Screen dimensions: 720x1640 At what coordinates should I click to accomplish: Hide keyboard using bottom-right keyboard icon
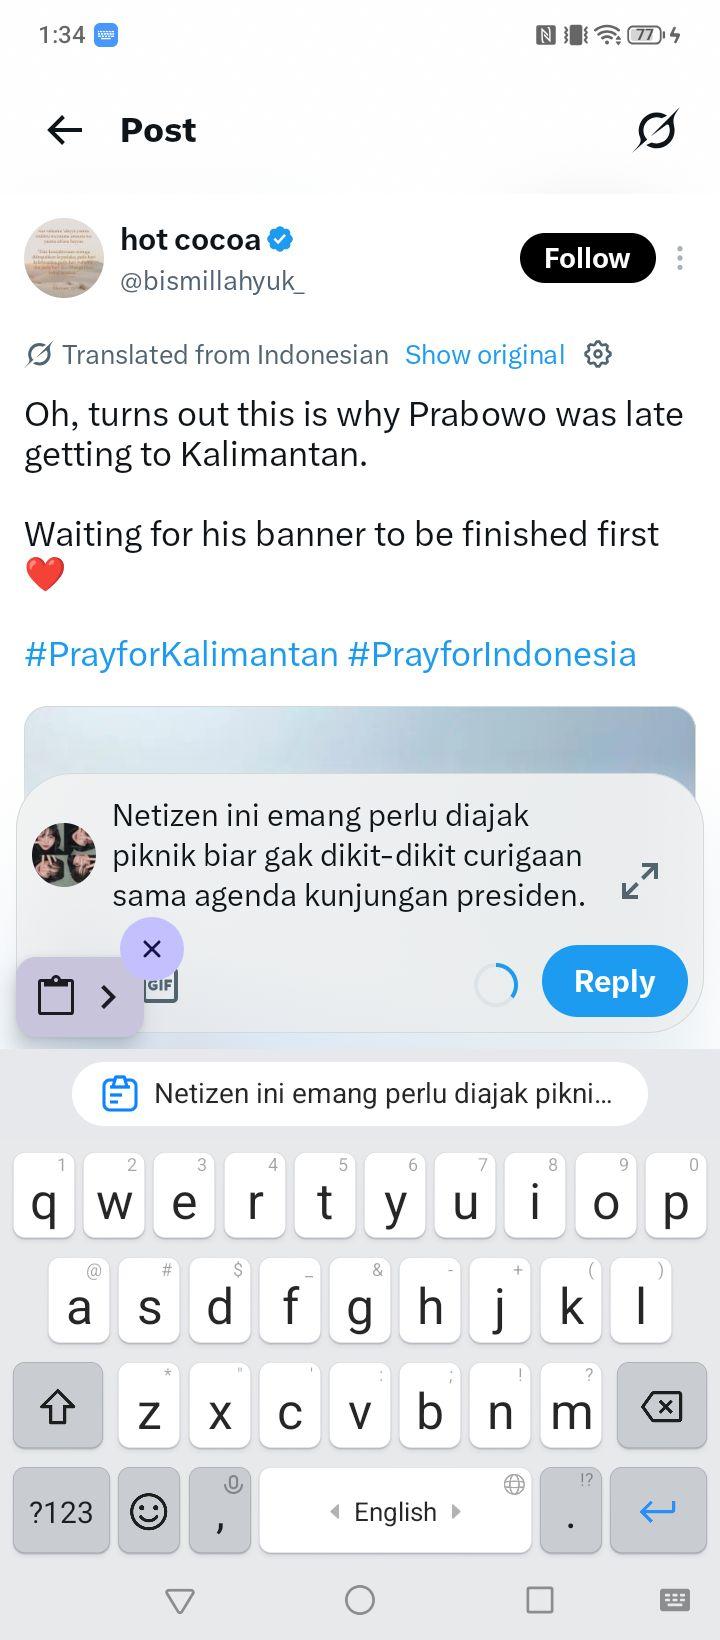click(x=675, y=1600)
